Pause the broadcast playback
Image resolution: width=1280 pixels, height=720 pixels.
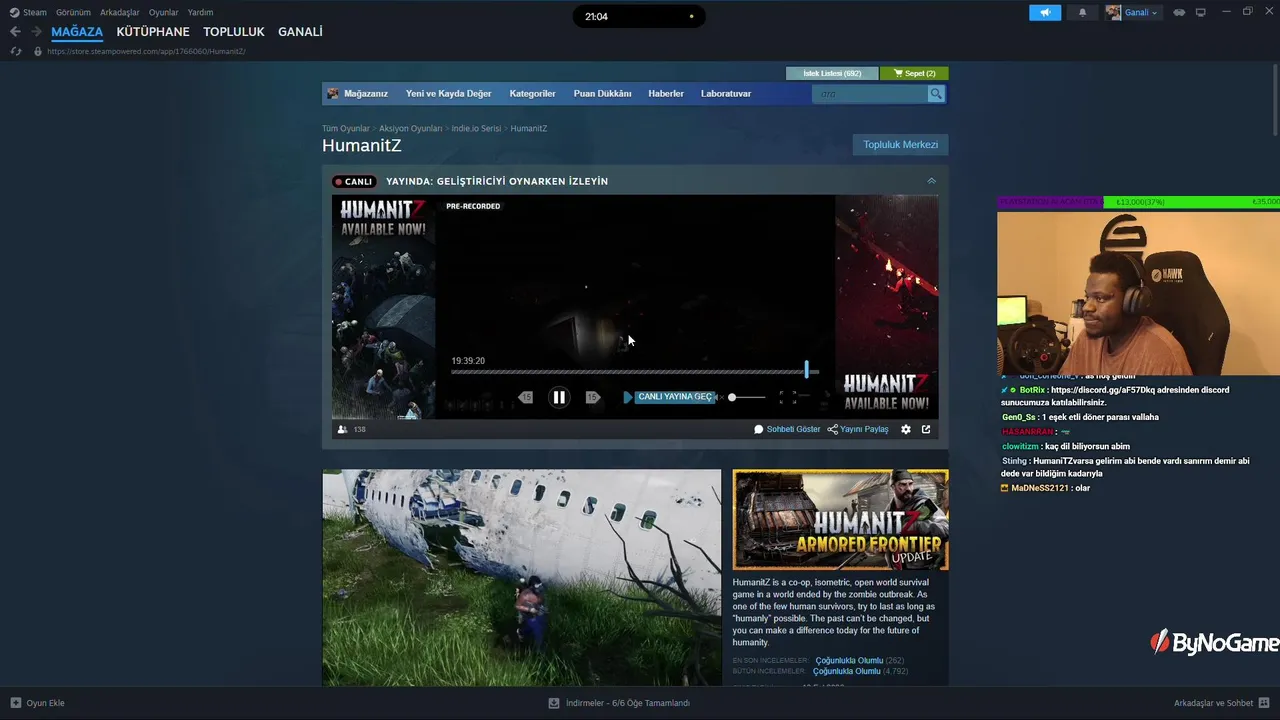(559, 397)
